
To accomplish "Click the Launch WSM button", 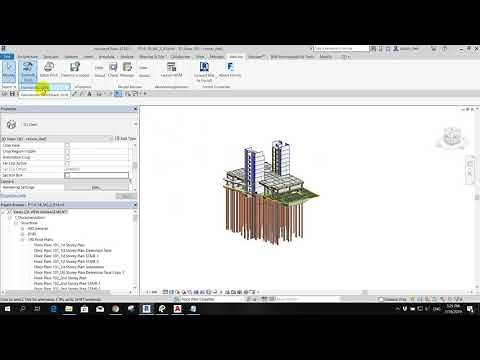I will (171, 70).
